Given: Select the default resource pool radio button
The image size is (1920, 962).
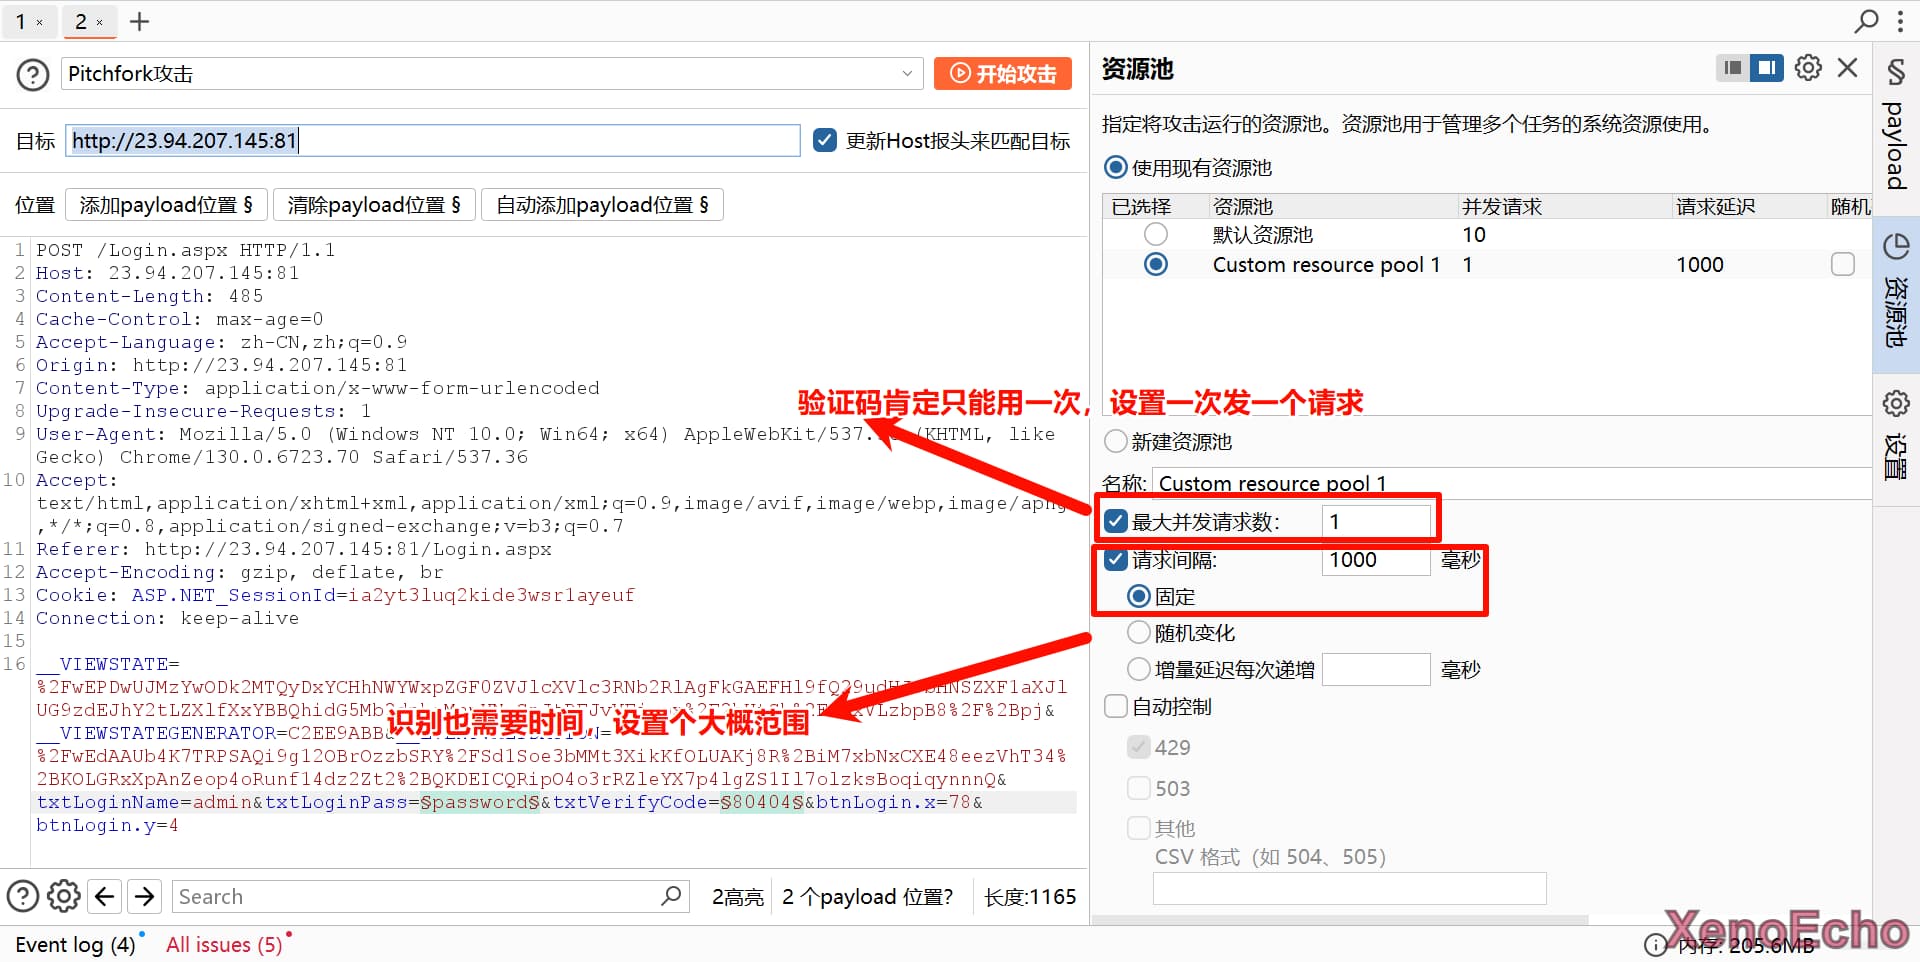Looking at the screenshot, I should pyautogui.click(x=1156, y=234).
